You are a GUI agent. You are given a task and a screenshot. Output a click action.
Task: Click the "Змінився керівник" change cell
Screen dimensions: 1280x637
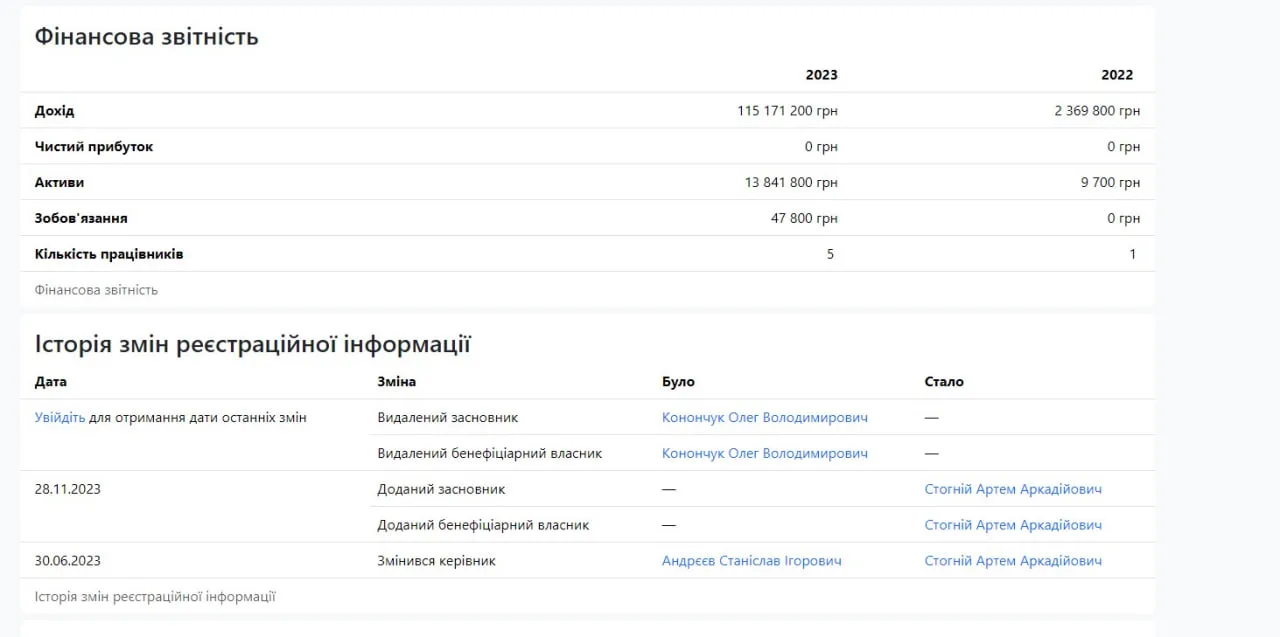[437, 561]
